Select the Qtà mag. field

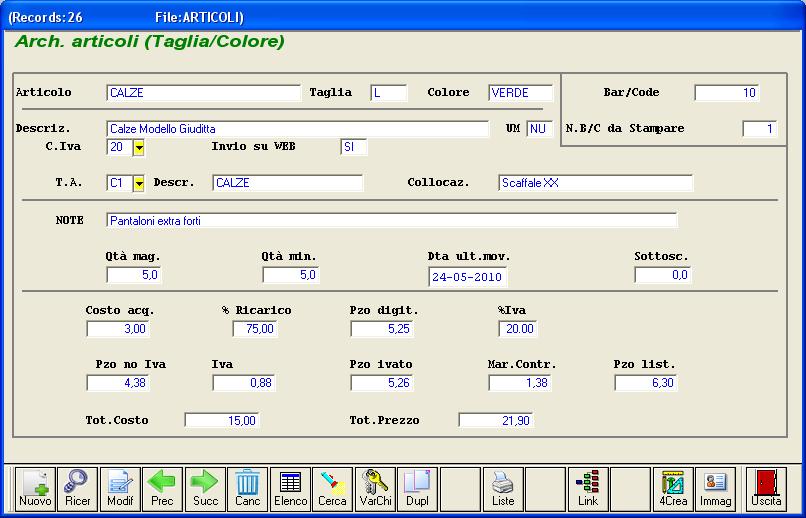click(x=134, y=275)
